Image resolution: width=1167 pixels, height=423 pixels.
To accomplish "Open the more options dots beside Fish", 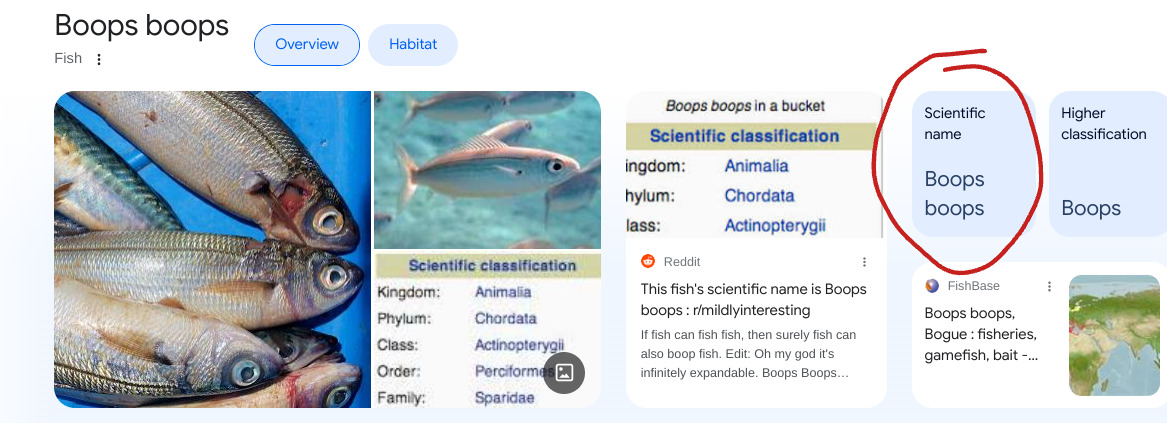I will 99,59.
